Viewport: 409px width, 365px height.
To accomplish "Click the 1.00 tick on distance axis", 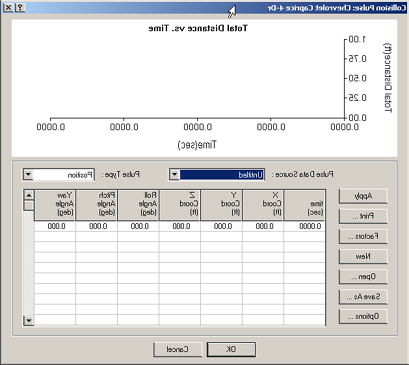I will [x=357, y=39].
